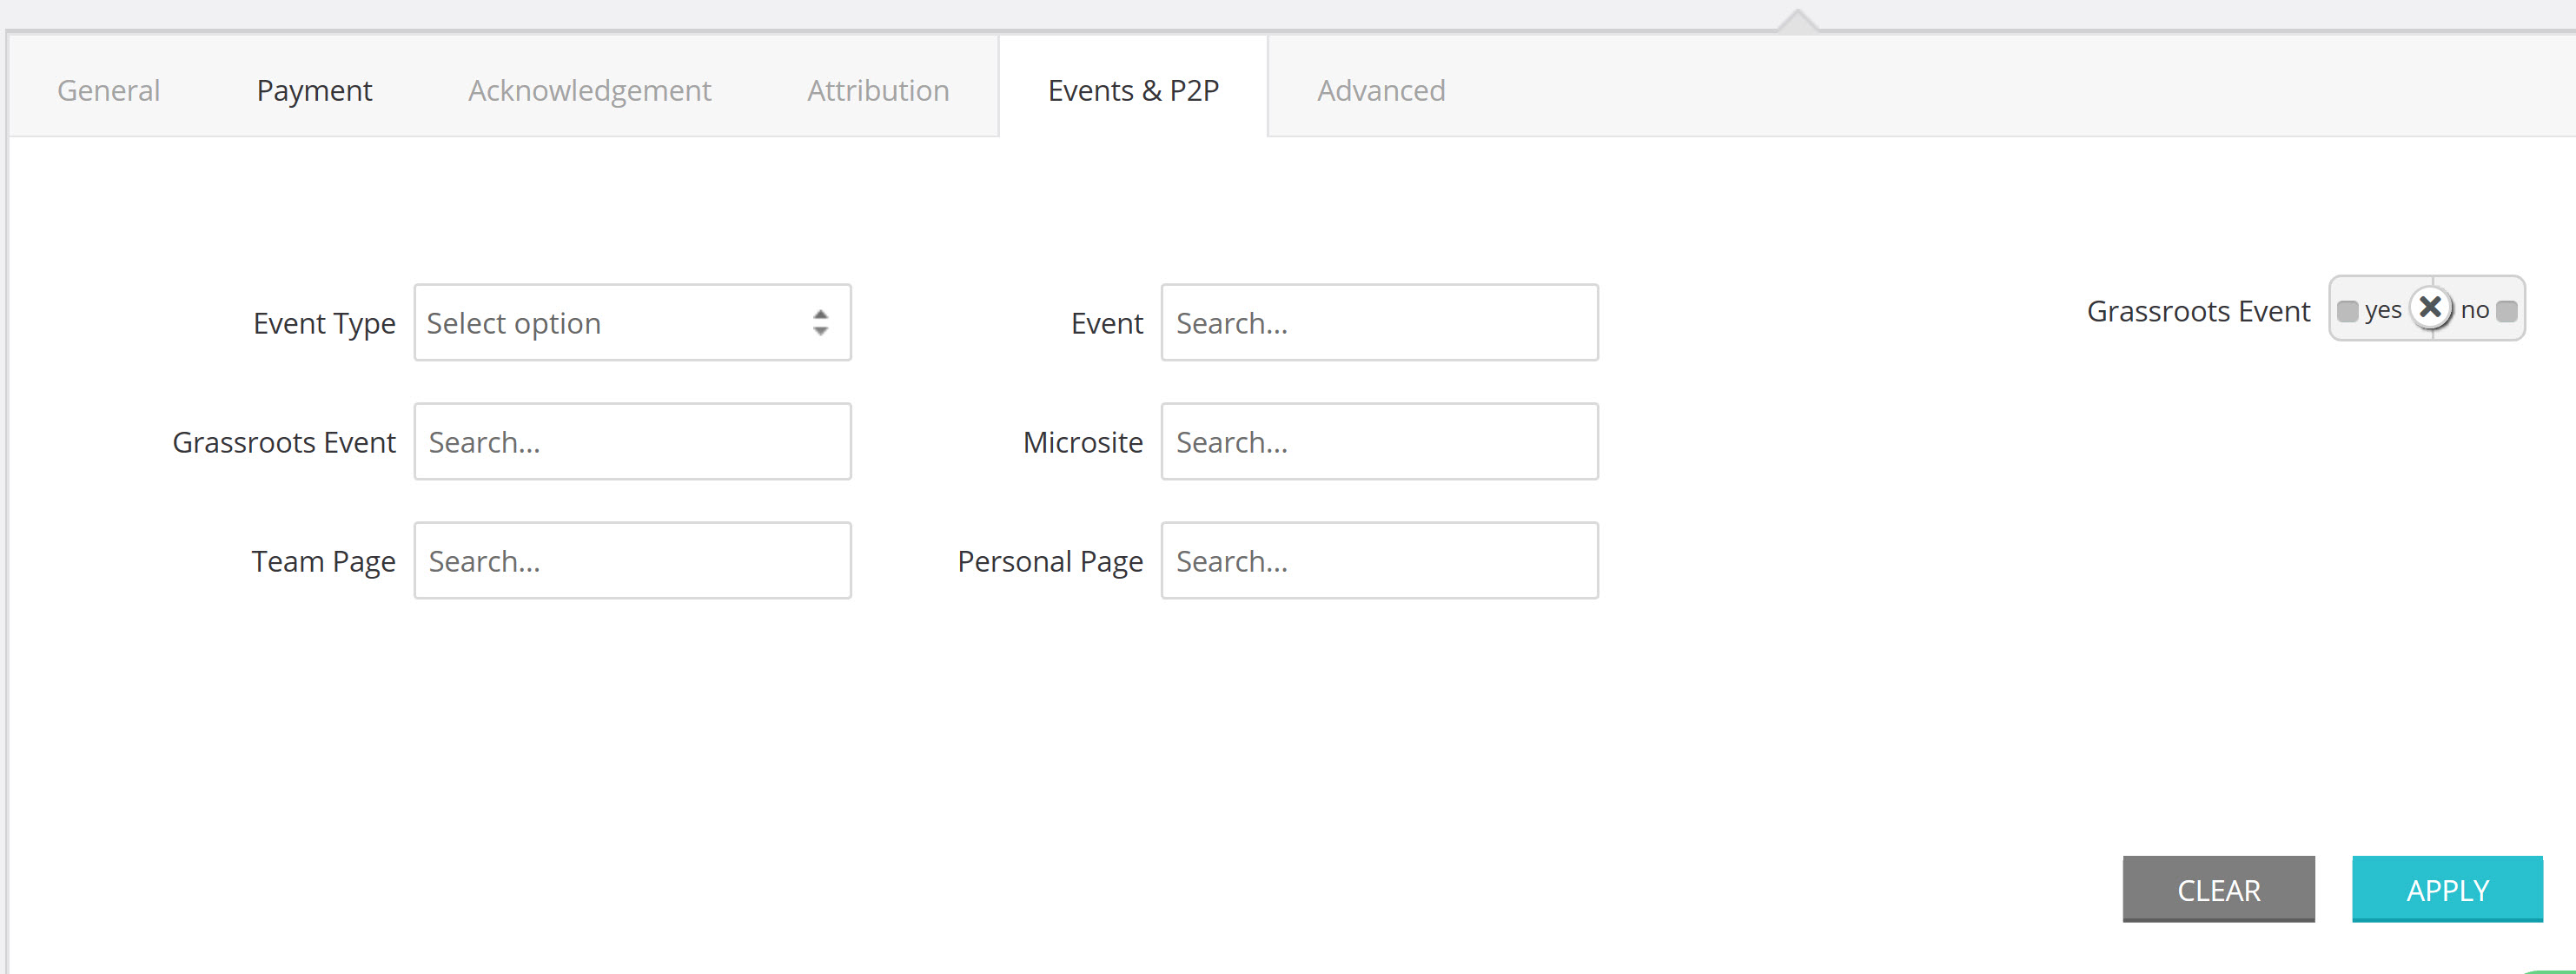Switch to the Payment tab
The image size is (2576, 974).
coord(314,90)
